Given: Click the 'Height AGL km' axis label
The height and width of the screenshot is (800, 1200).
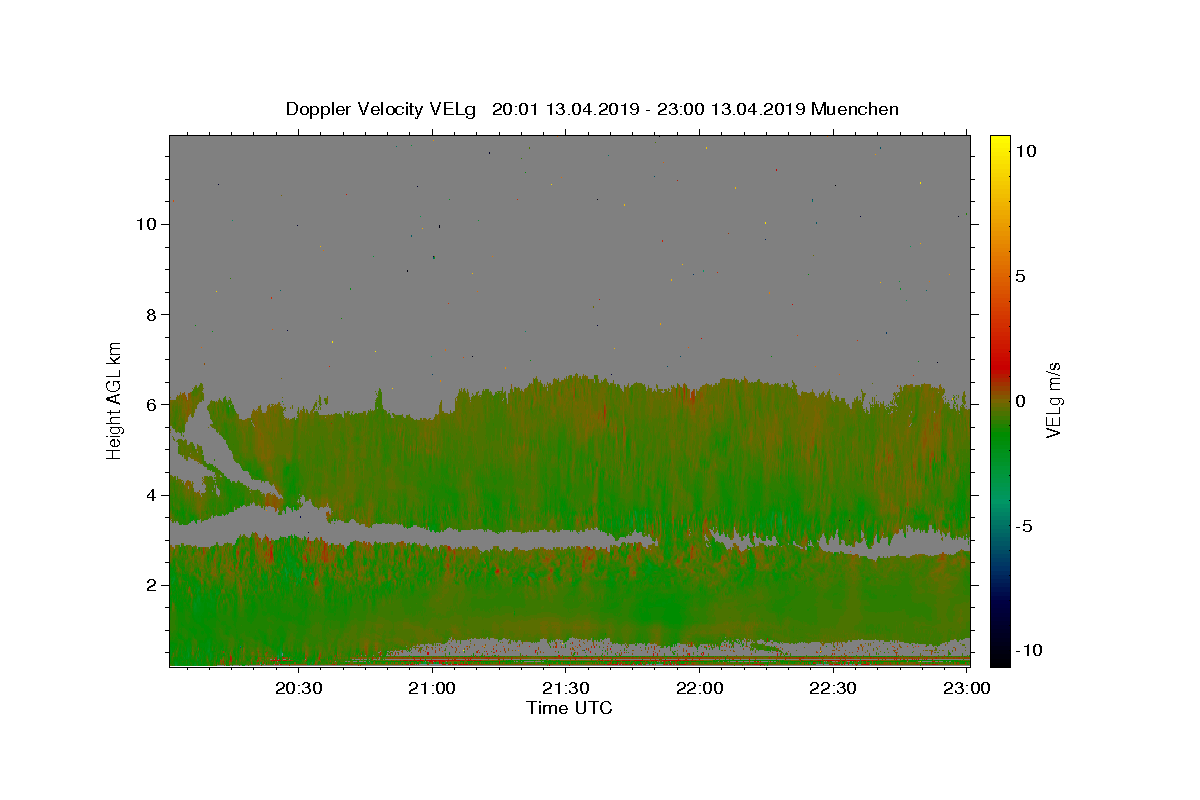Looking at the screenshot, I should [x=115, y=399].
